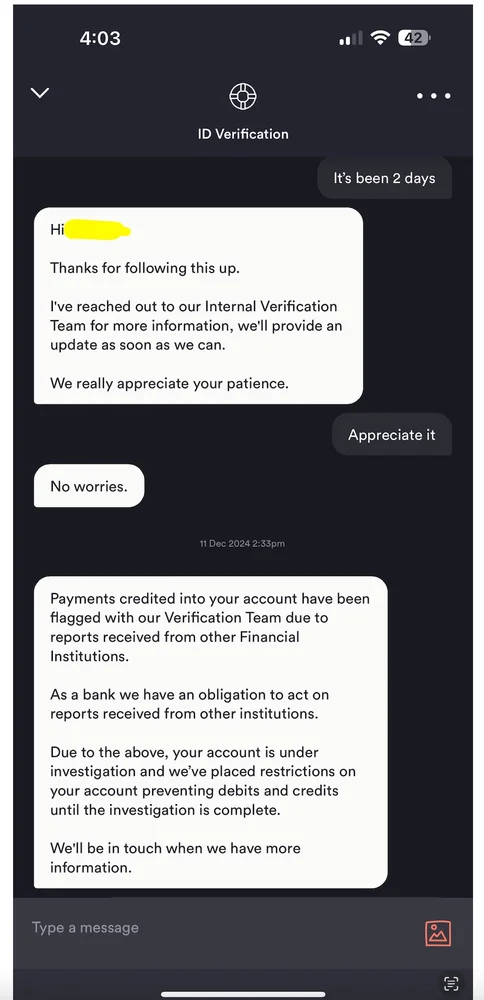Attach an image using the picture icon
This screenshot has height=1000, width=484.
(438, 933)
